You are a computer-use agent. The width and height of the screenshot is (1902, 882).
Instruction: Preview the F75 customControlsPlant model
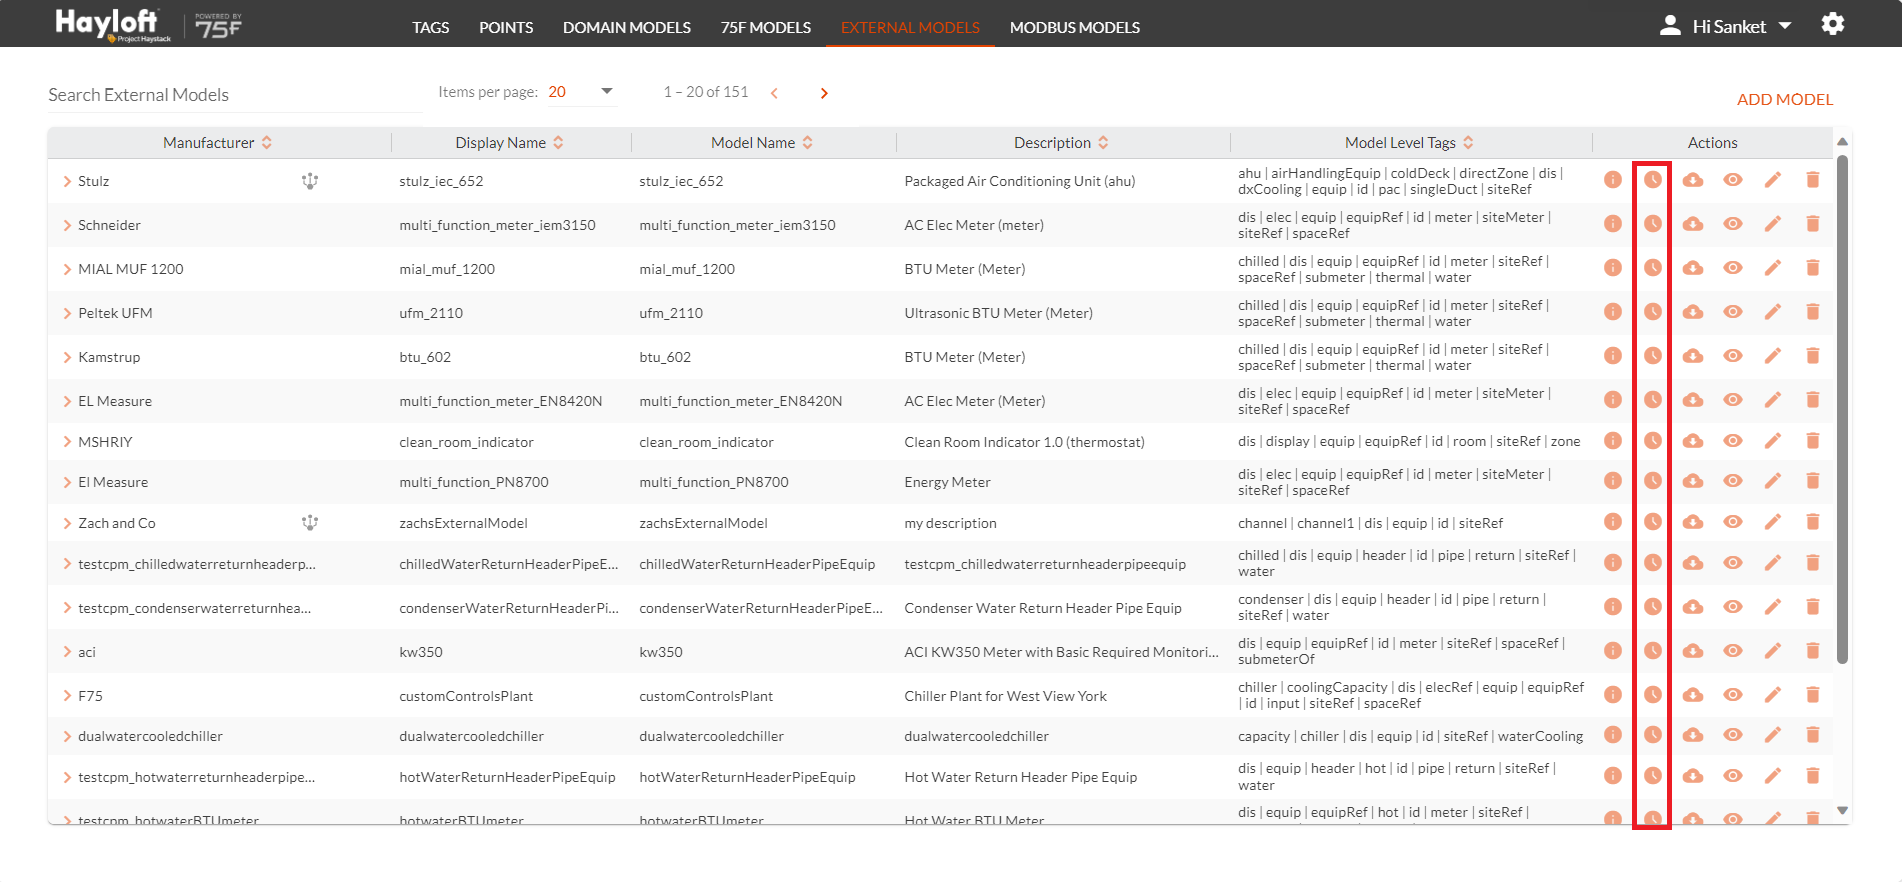click(1733, 695)
